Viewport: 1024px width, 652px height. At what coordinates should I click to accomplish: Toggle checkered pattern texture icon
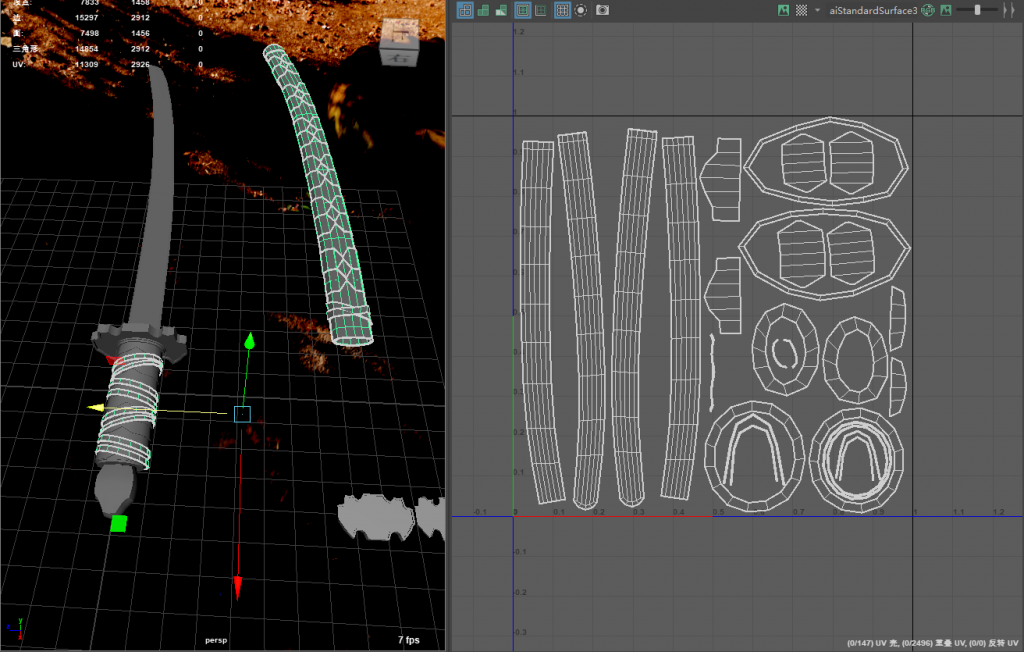coord(801,10)
